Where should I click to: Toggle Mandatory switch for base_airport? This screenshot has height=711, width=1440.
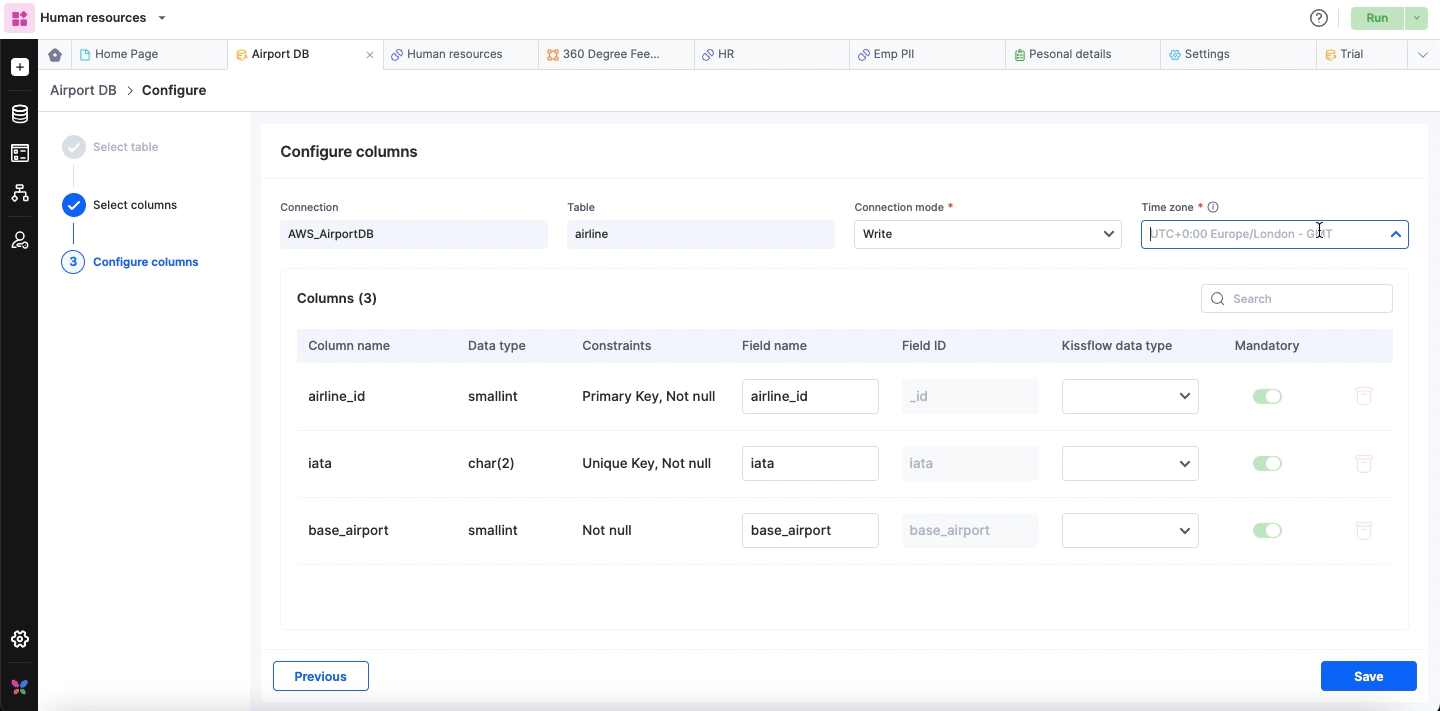(x=1267, y=530)
